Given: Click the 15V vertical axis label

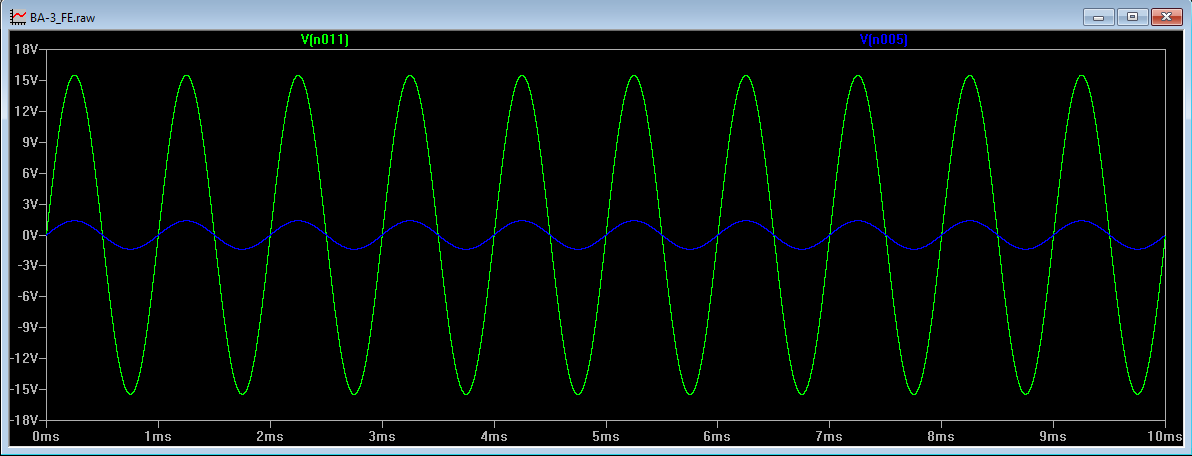Looking at the screenshot, I should 25,81.
